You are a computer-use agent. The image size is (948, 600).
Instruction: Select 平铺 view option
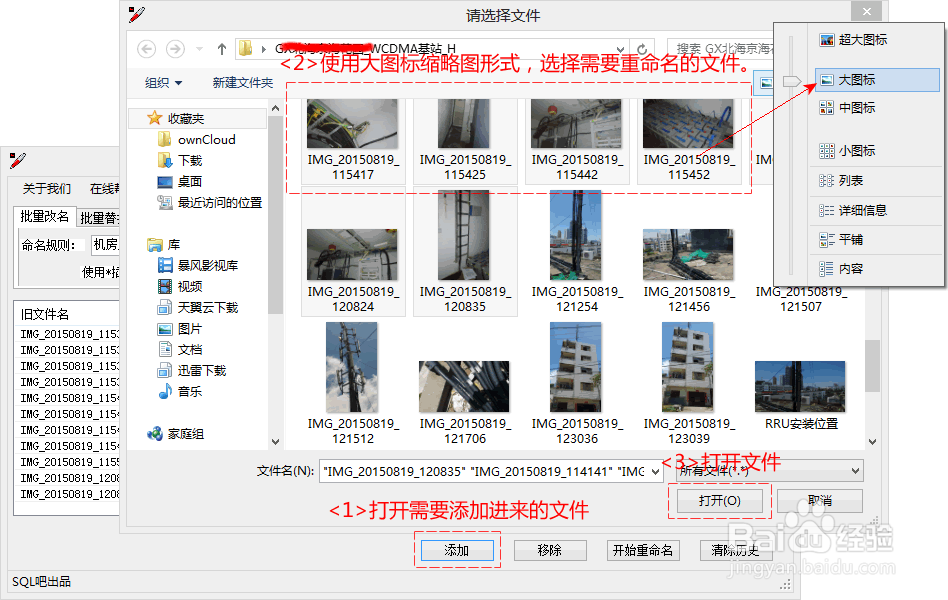pos(875,240)
